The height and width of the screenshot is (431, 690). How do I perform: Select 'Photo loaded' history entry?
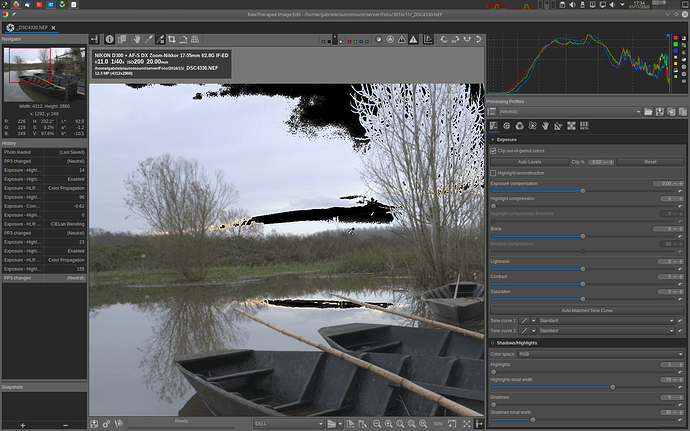pyautogui.click(x=22, y=151)
